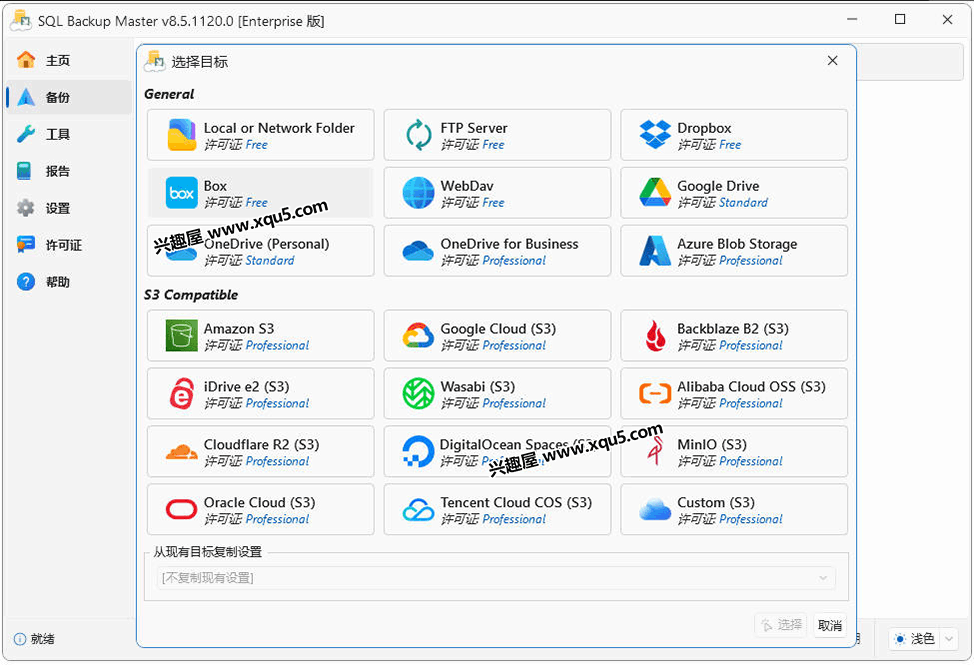974x665 pixels.
Task: Click the WebDav globe icon
Action: [418, 193]
